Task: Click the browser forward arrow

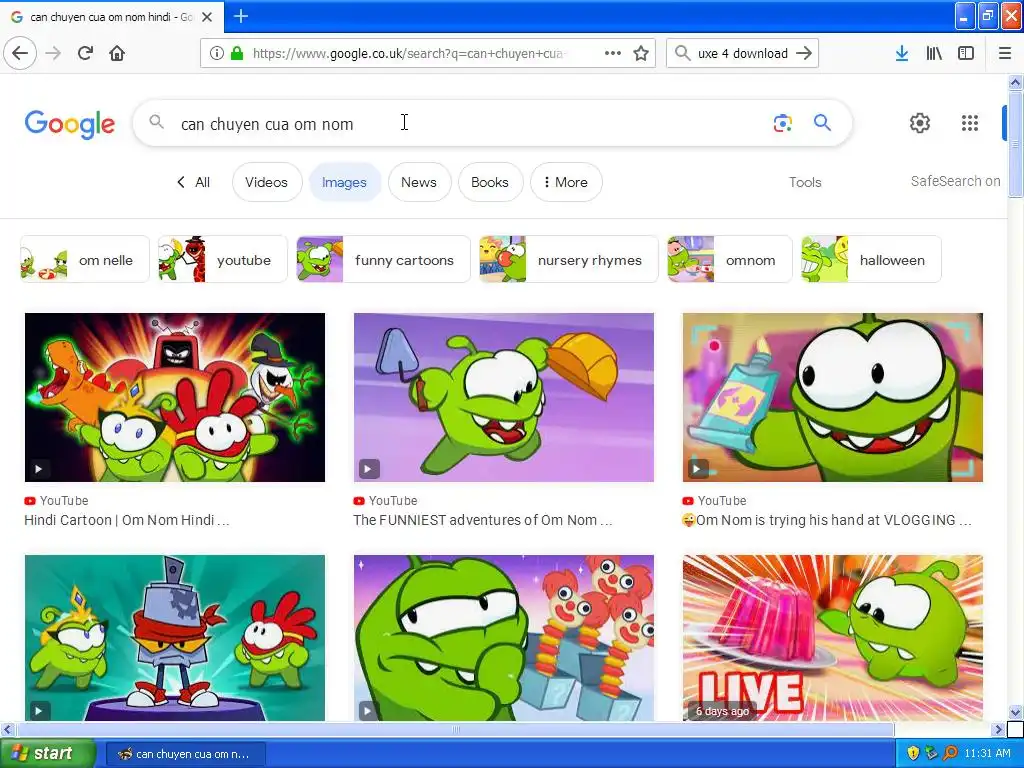Action: point(53,53)
